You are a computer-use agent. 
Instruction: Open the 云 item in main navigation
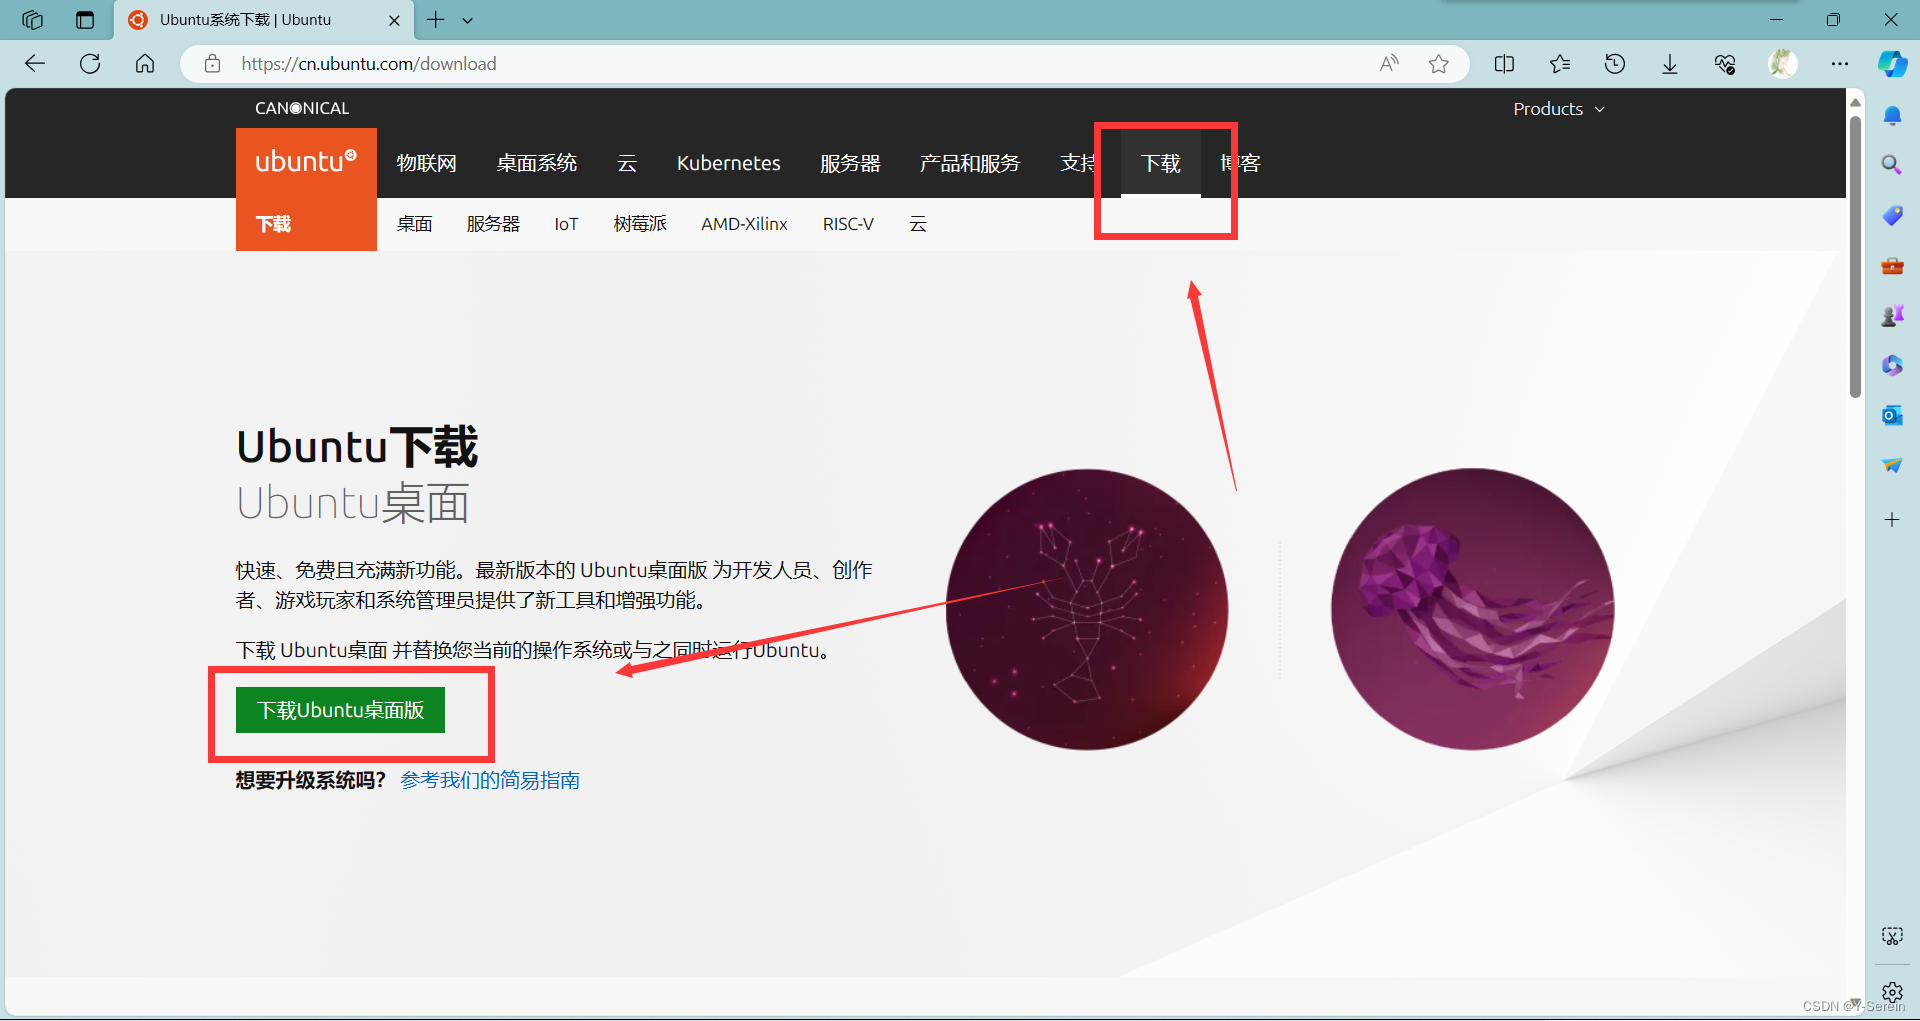[627, 163]
